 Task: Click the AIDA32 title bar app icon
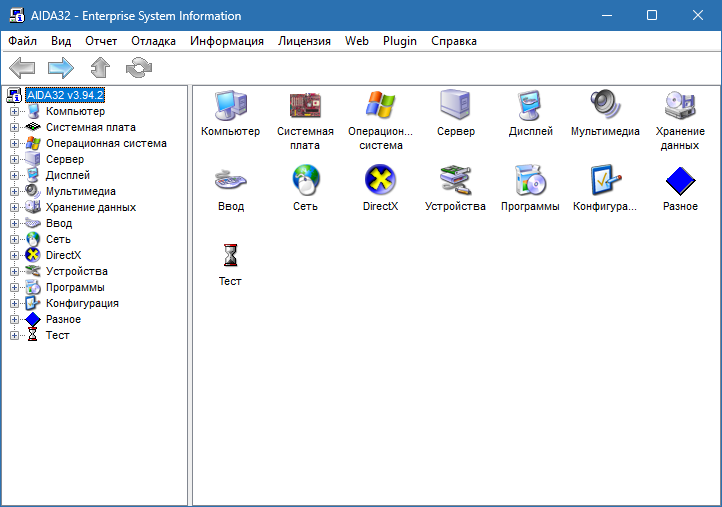[x=17, y=15]
